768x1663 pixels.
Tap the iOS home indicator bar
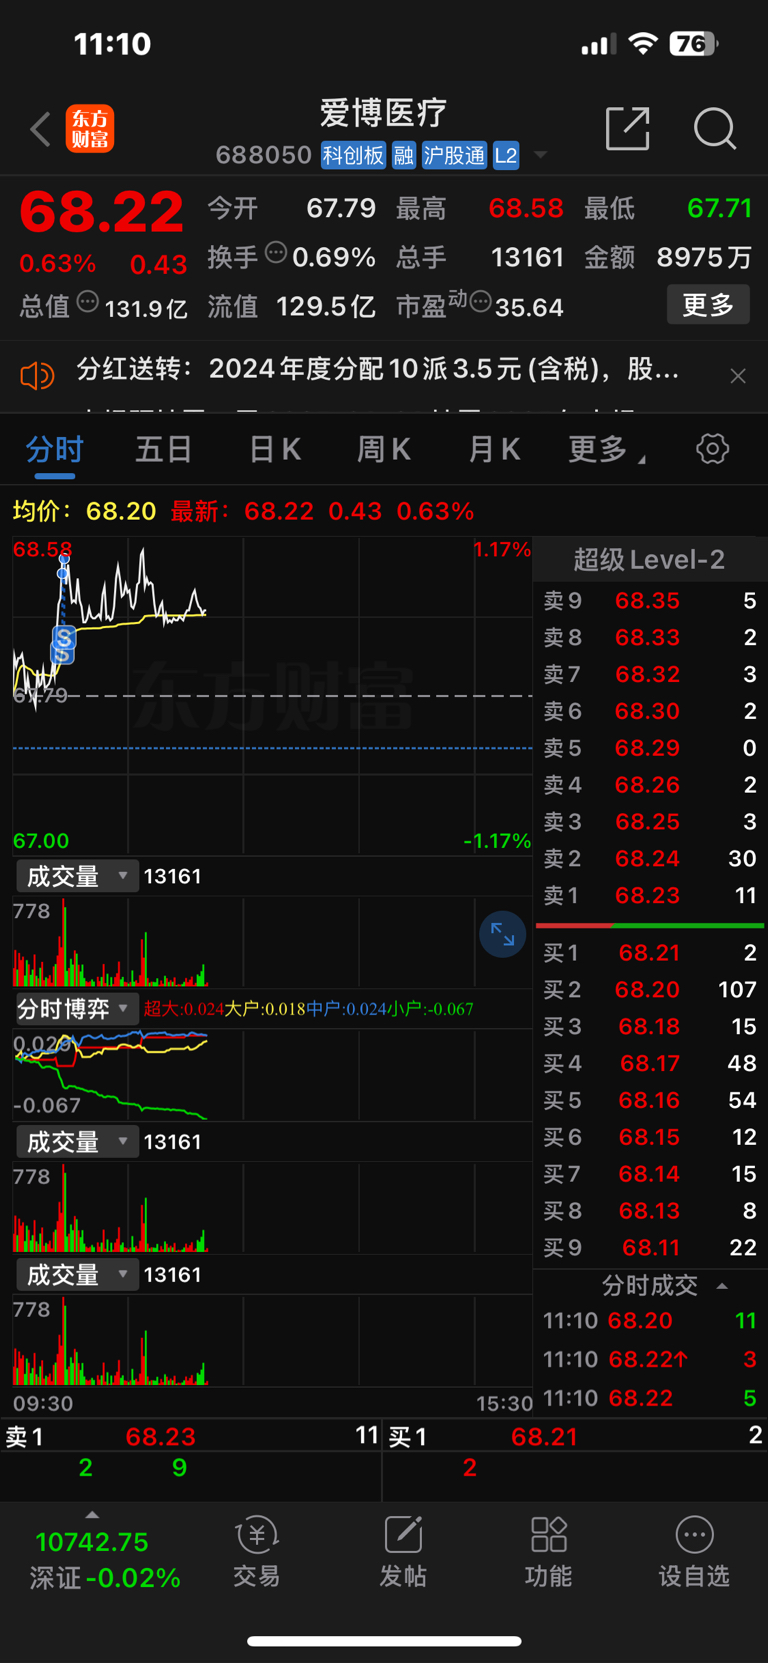pos(384,1641)
